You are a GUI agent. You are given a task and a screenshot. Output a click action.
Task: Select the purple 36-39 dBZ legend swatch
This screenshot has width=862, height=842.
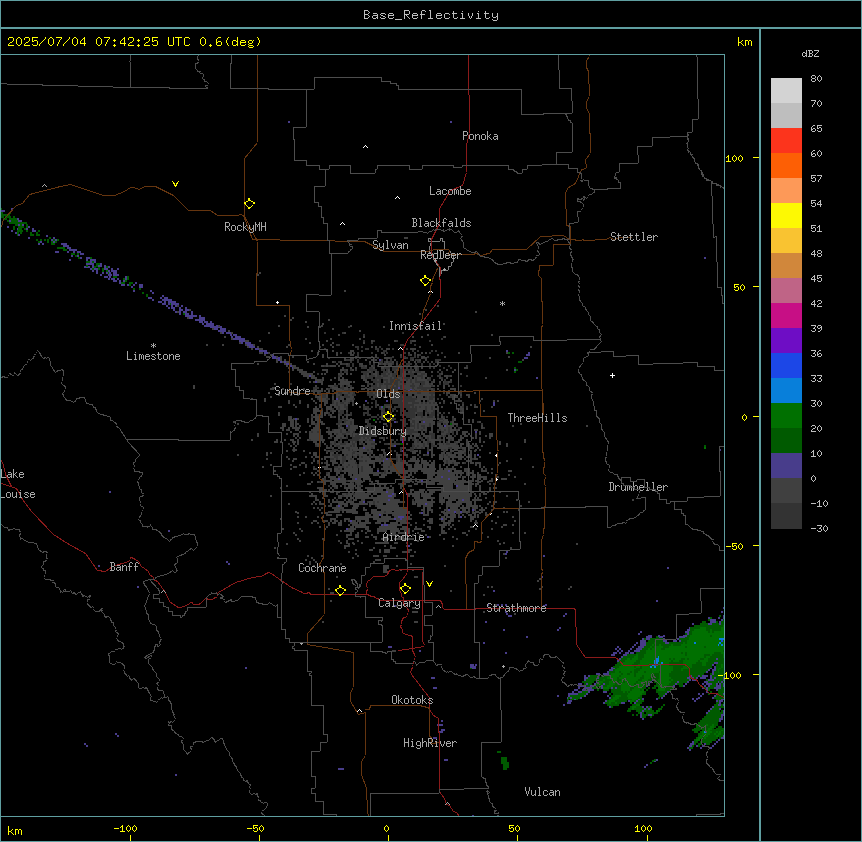[x=786, y=340]
